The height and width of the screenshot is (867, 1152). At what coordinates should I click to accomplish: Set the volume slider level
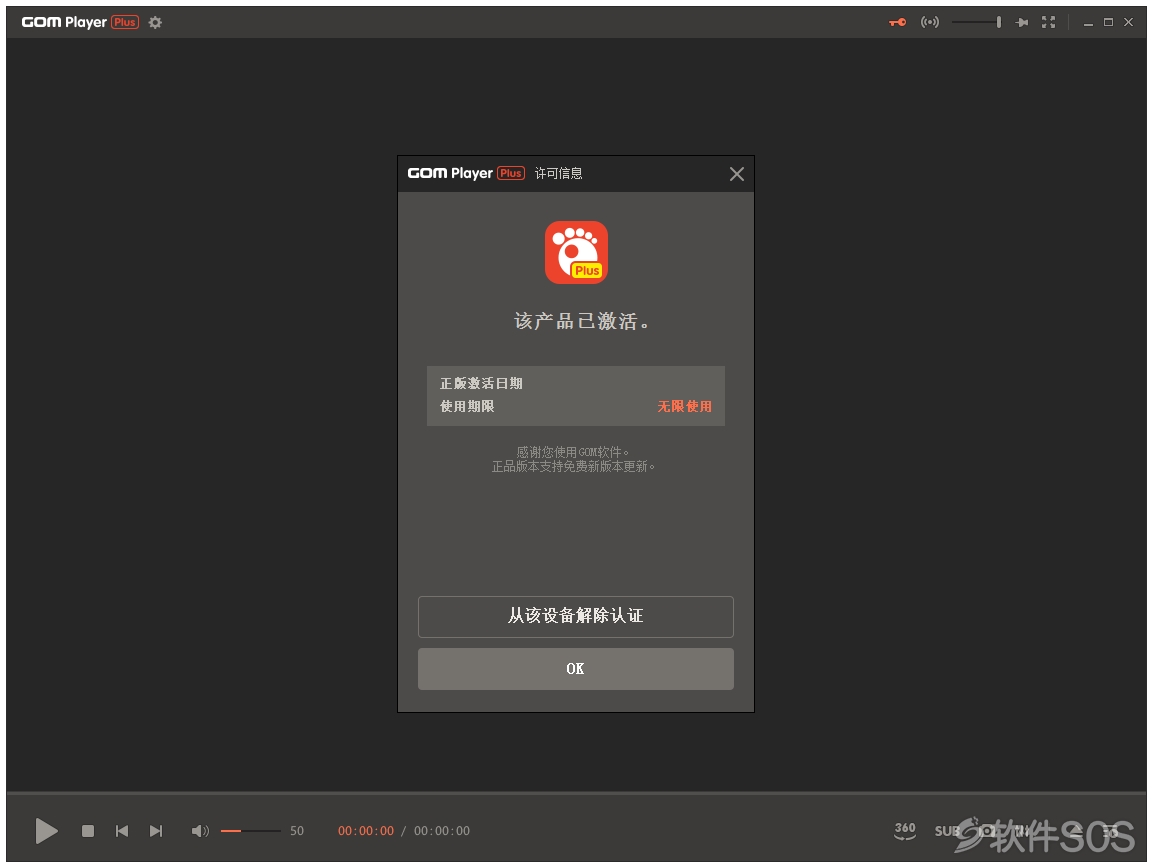click(251, 831)
